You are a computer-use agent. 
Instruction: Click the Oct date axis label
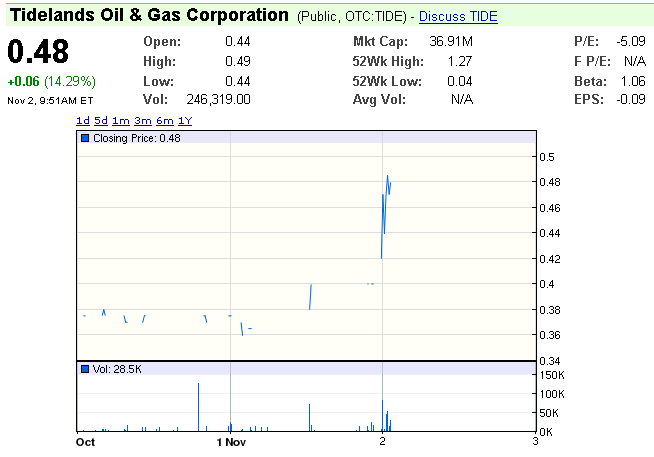(x=86, y=442)
